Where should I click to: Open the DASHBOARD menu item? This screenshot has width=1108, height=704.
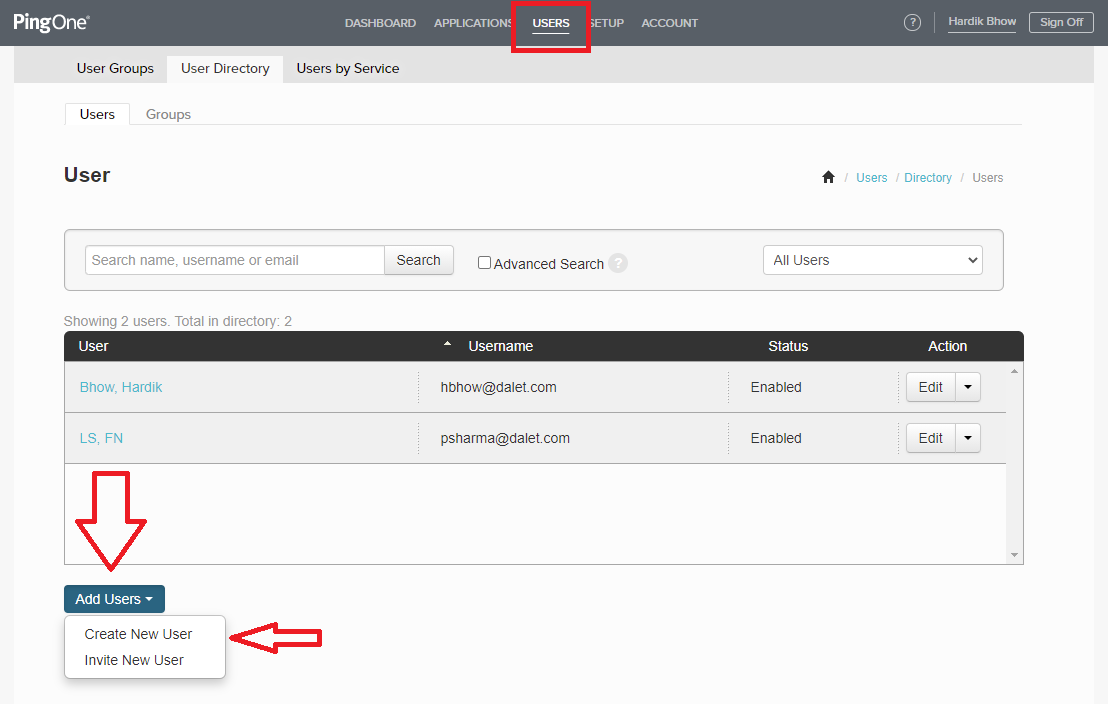pyautogui.click(x=380, y=23)
